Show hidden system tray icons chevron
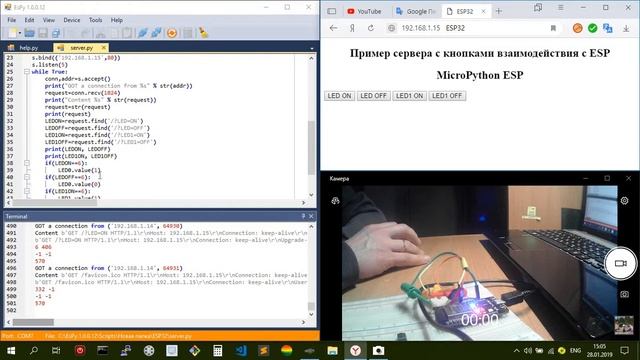 click(x=516, y=351)
